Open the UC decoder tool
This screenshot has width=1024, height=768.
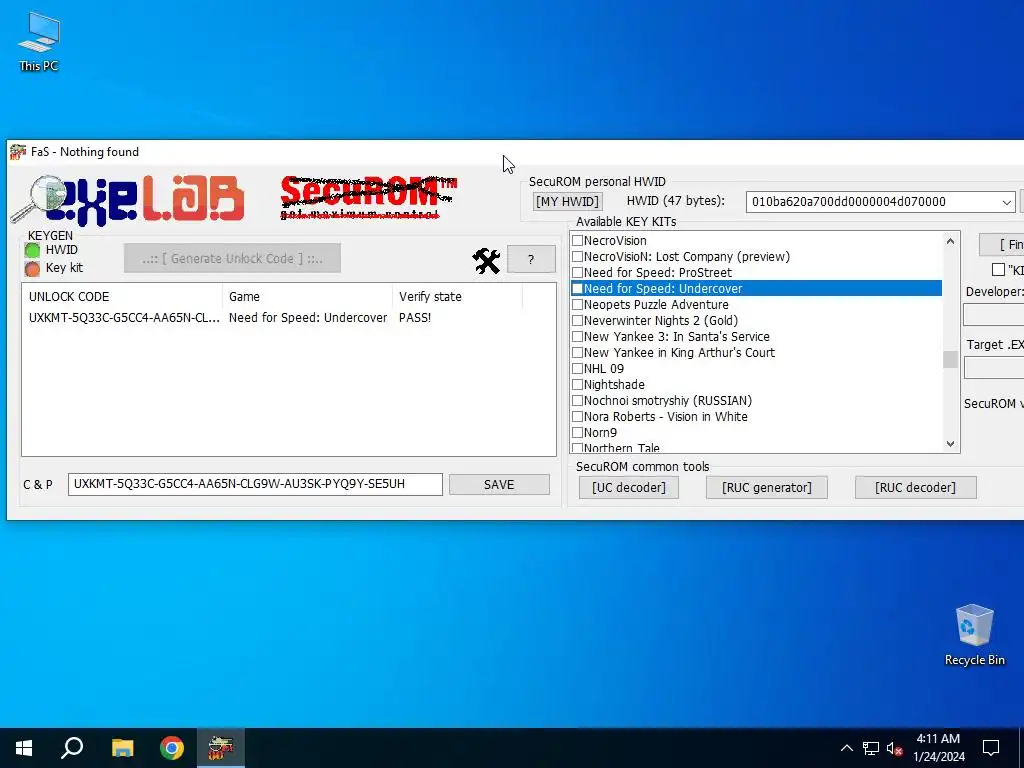(x=629, y=488)
